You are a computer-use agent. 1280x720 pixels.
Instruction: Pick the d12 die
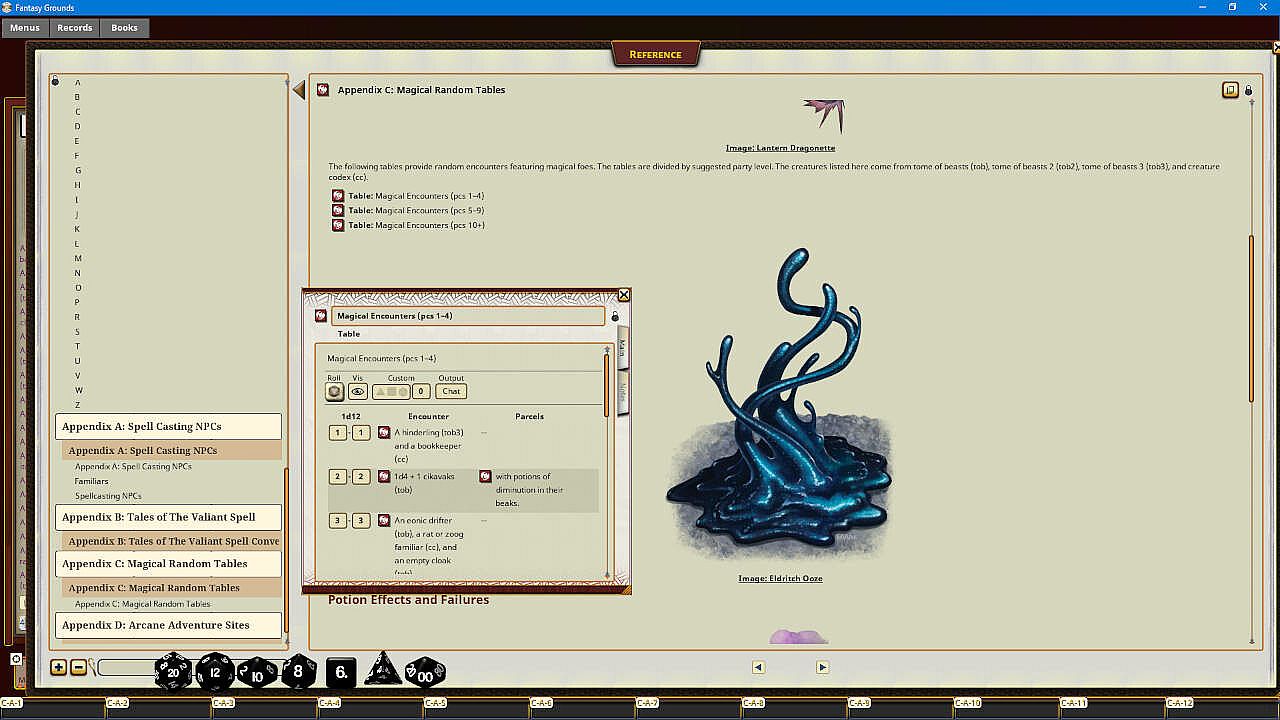coord(214,672)
